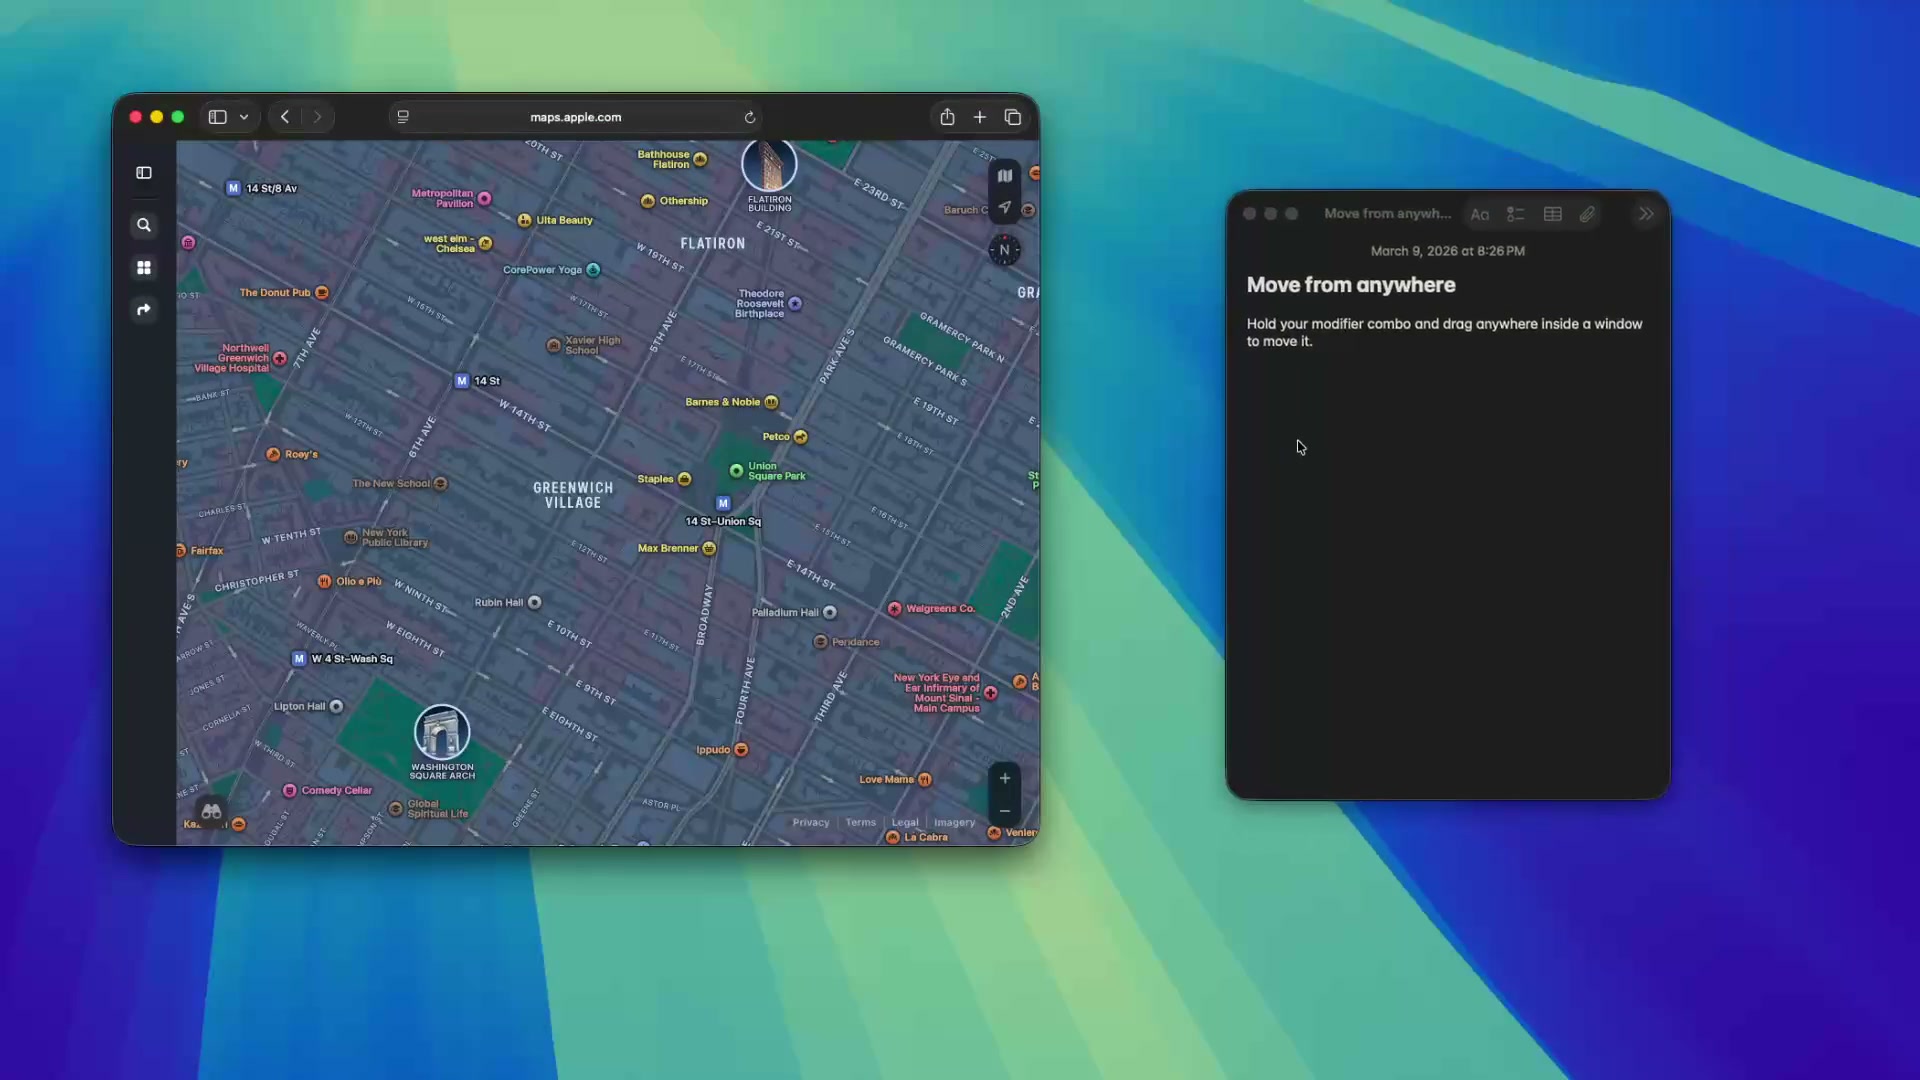Click the maps.apple.com address bar
The width and height of the screenshot is (1920, 1080).
pyautogui.click(x=575, y=117)
